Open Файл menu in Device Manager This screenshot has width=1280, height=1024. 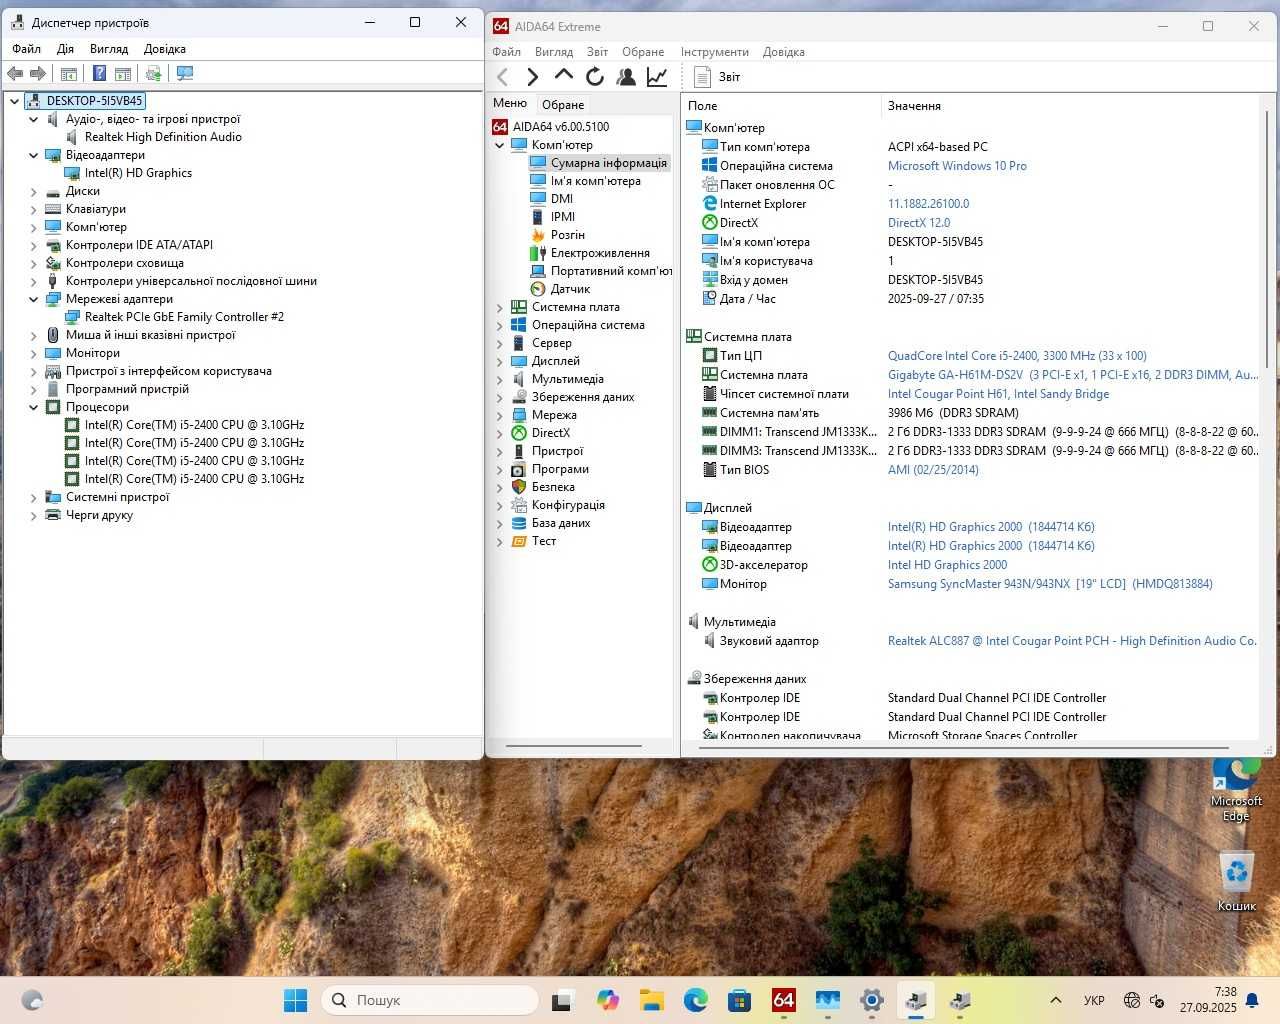point(27,49)
